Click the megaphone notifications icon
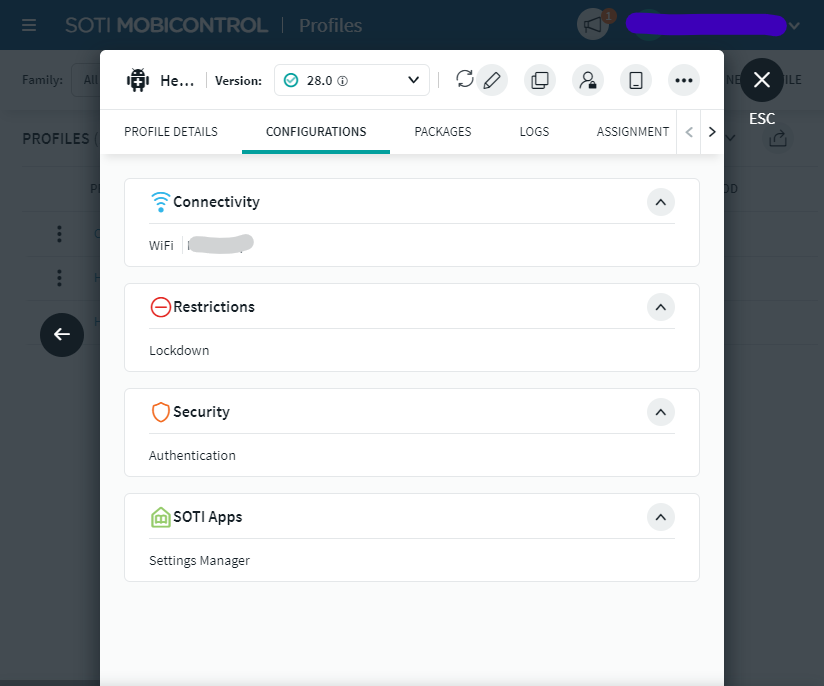Viewport: 824px width, 686px height. [593, 25]
